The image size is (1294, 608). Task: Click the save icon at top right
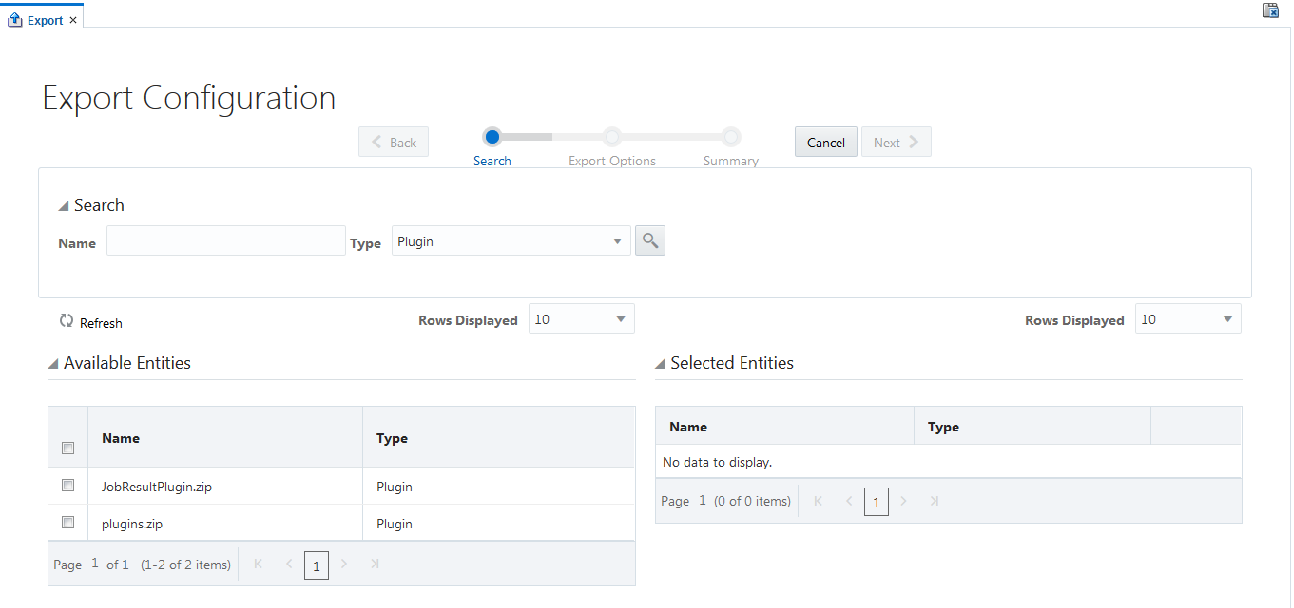tap(1271, 11)
